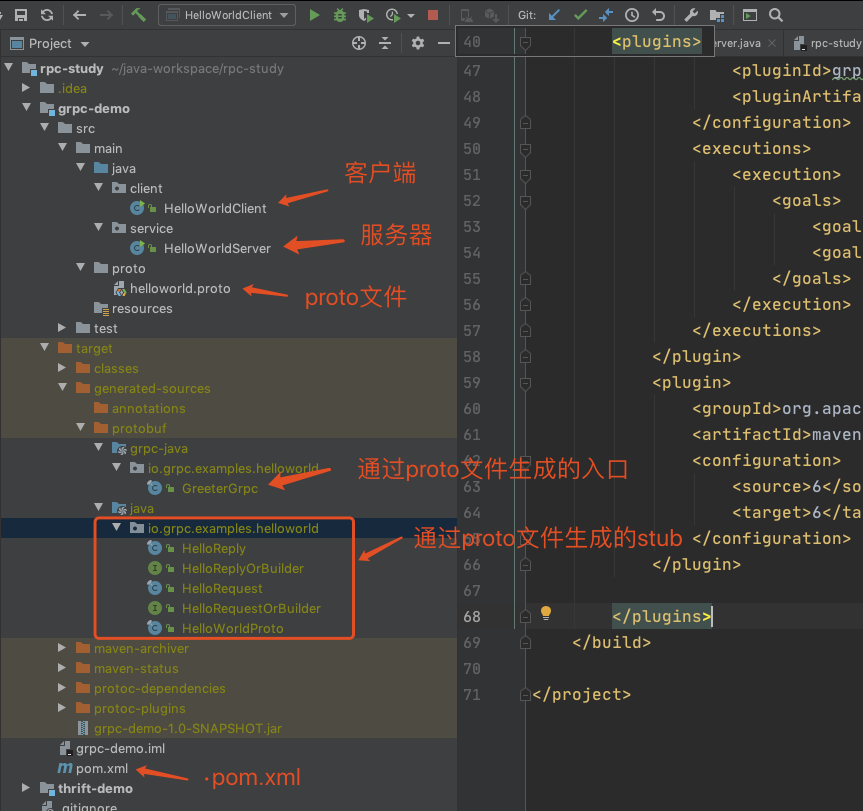
Task: Fold the executions tag at line 50
Action: (x=525, y=148)
